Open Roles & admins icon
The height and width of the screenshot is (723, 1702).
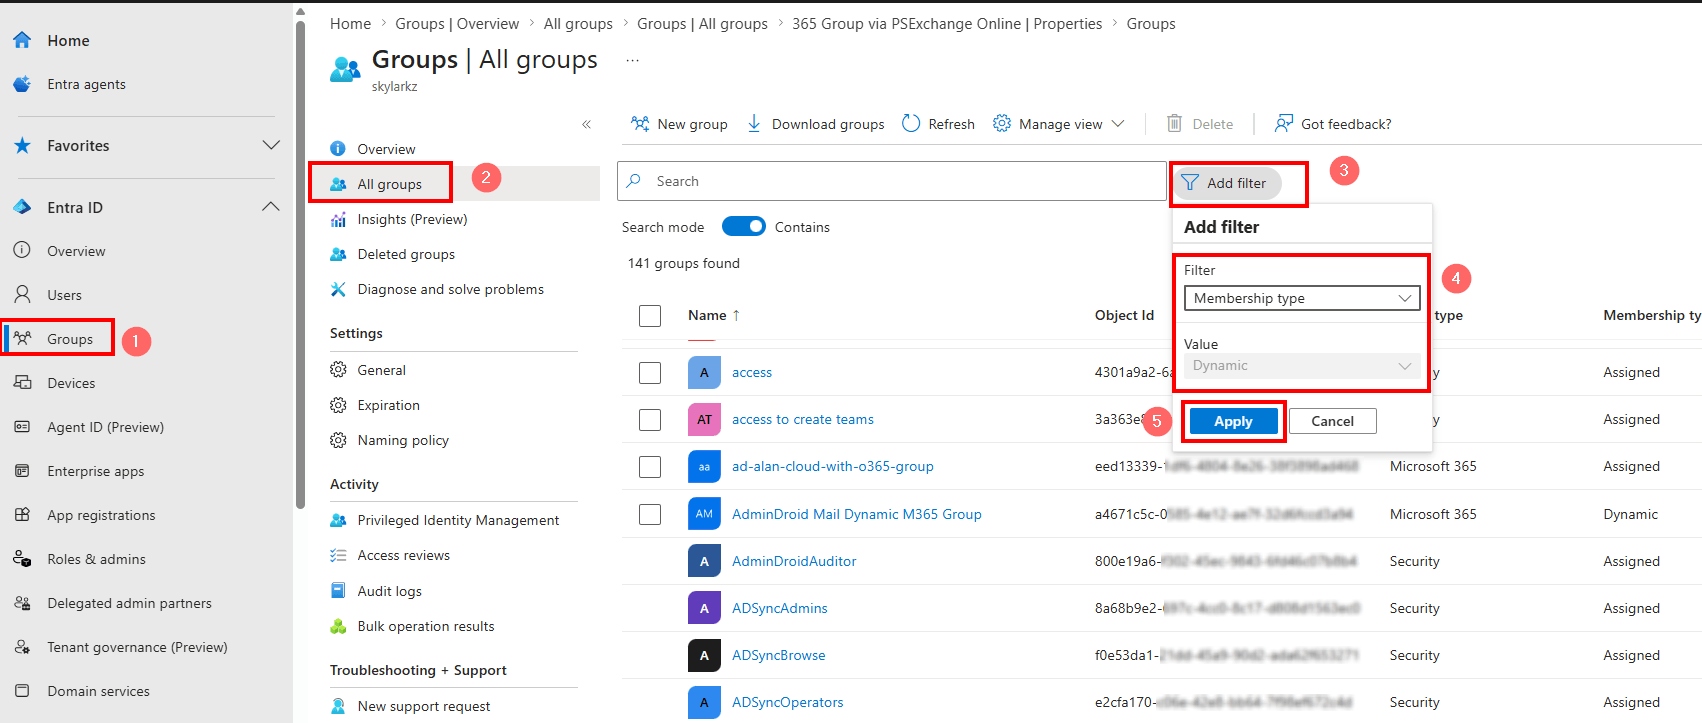pyautogui.click(x=22, y=559)
